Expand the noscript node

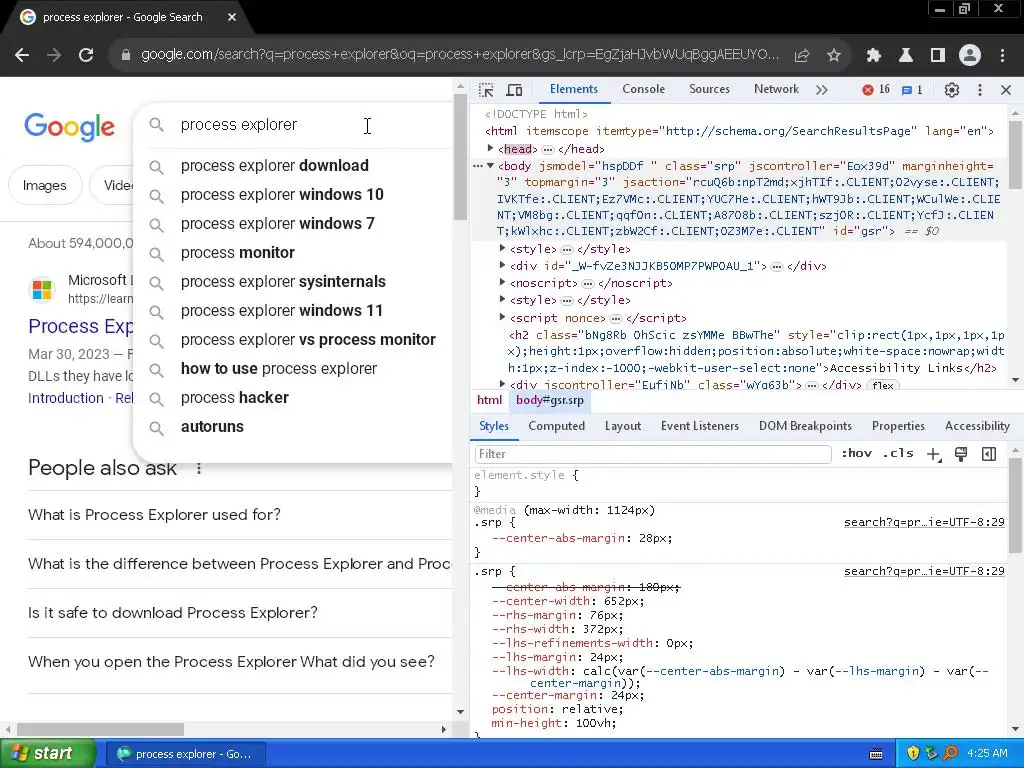pos(502,283)
